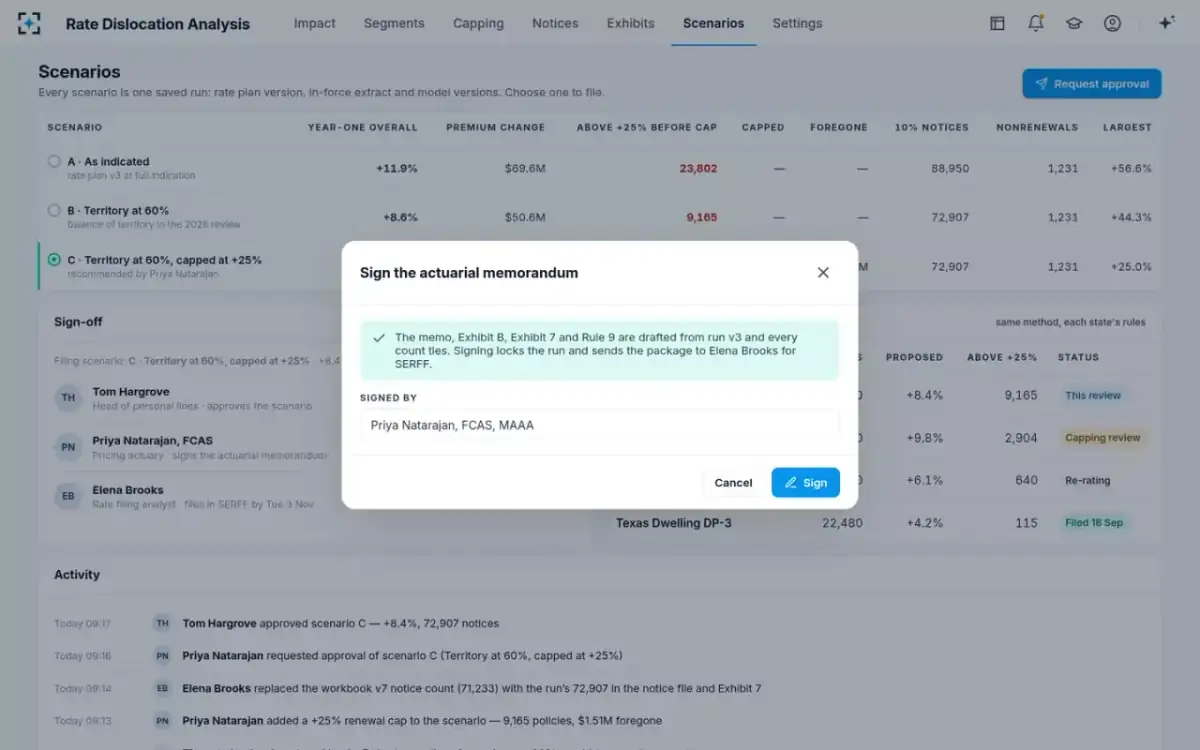This screenshot has width=1200, height=750.
Task: Click the Re-rating status text
Action: click(x=1088, y=480)
